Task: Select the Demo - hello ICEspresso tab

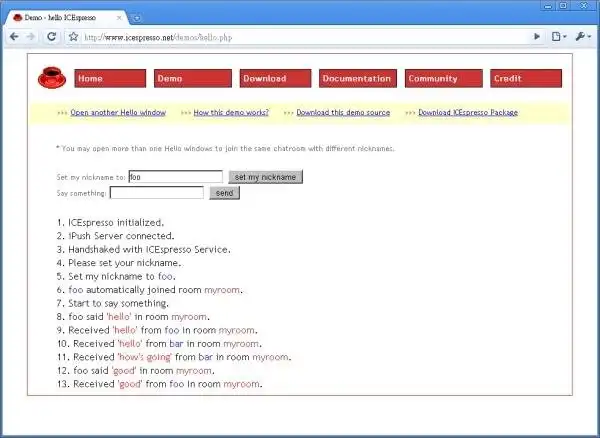Action: pos(65,18)
